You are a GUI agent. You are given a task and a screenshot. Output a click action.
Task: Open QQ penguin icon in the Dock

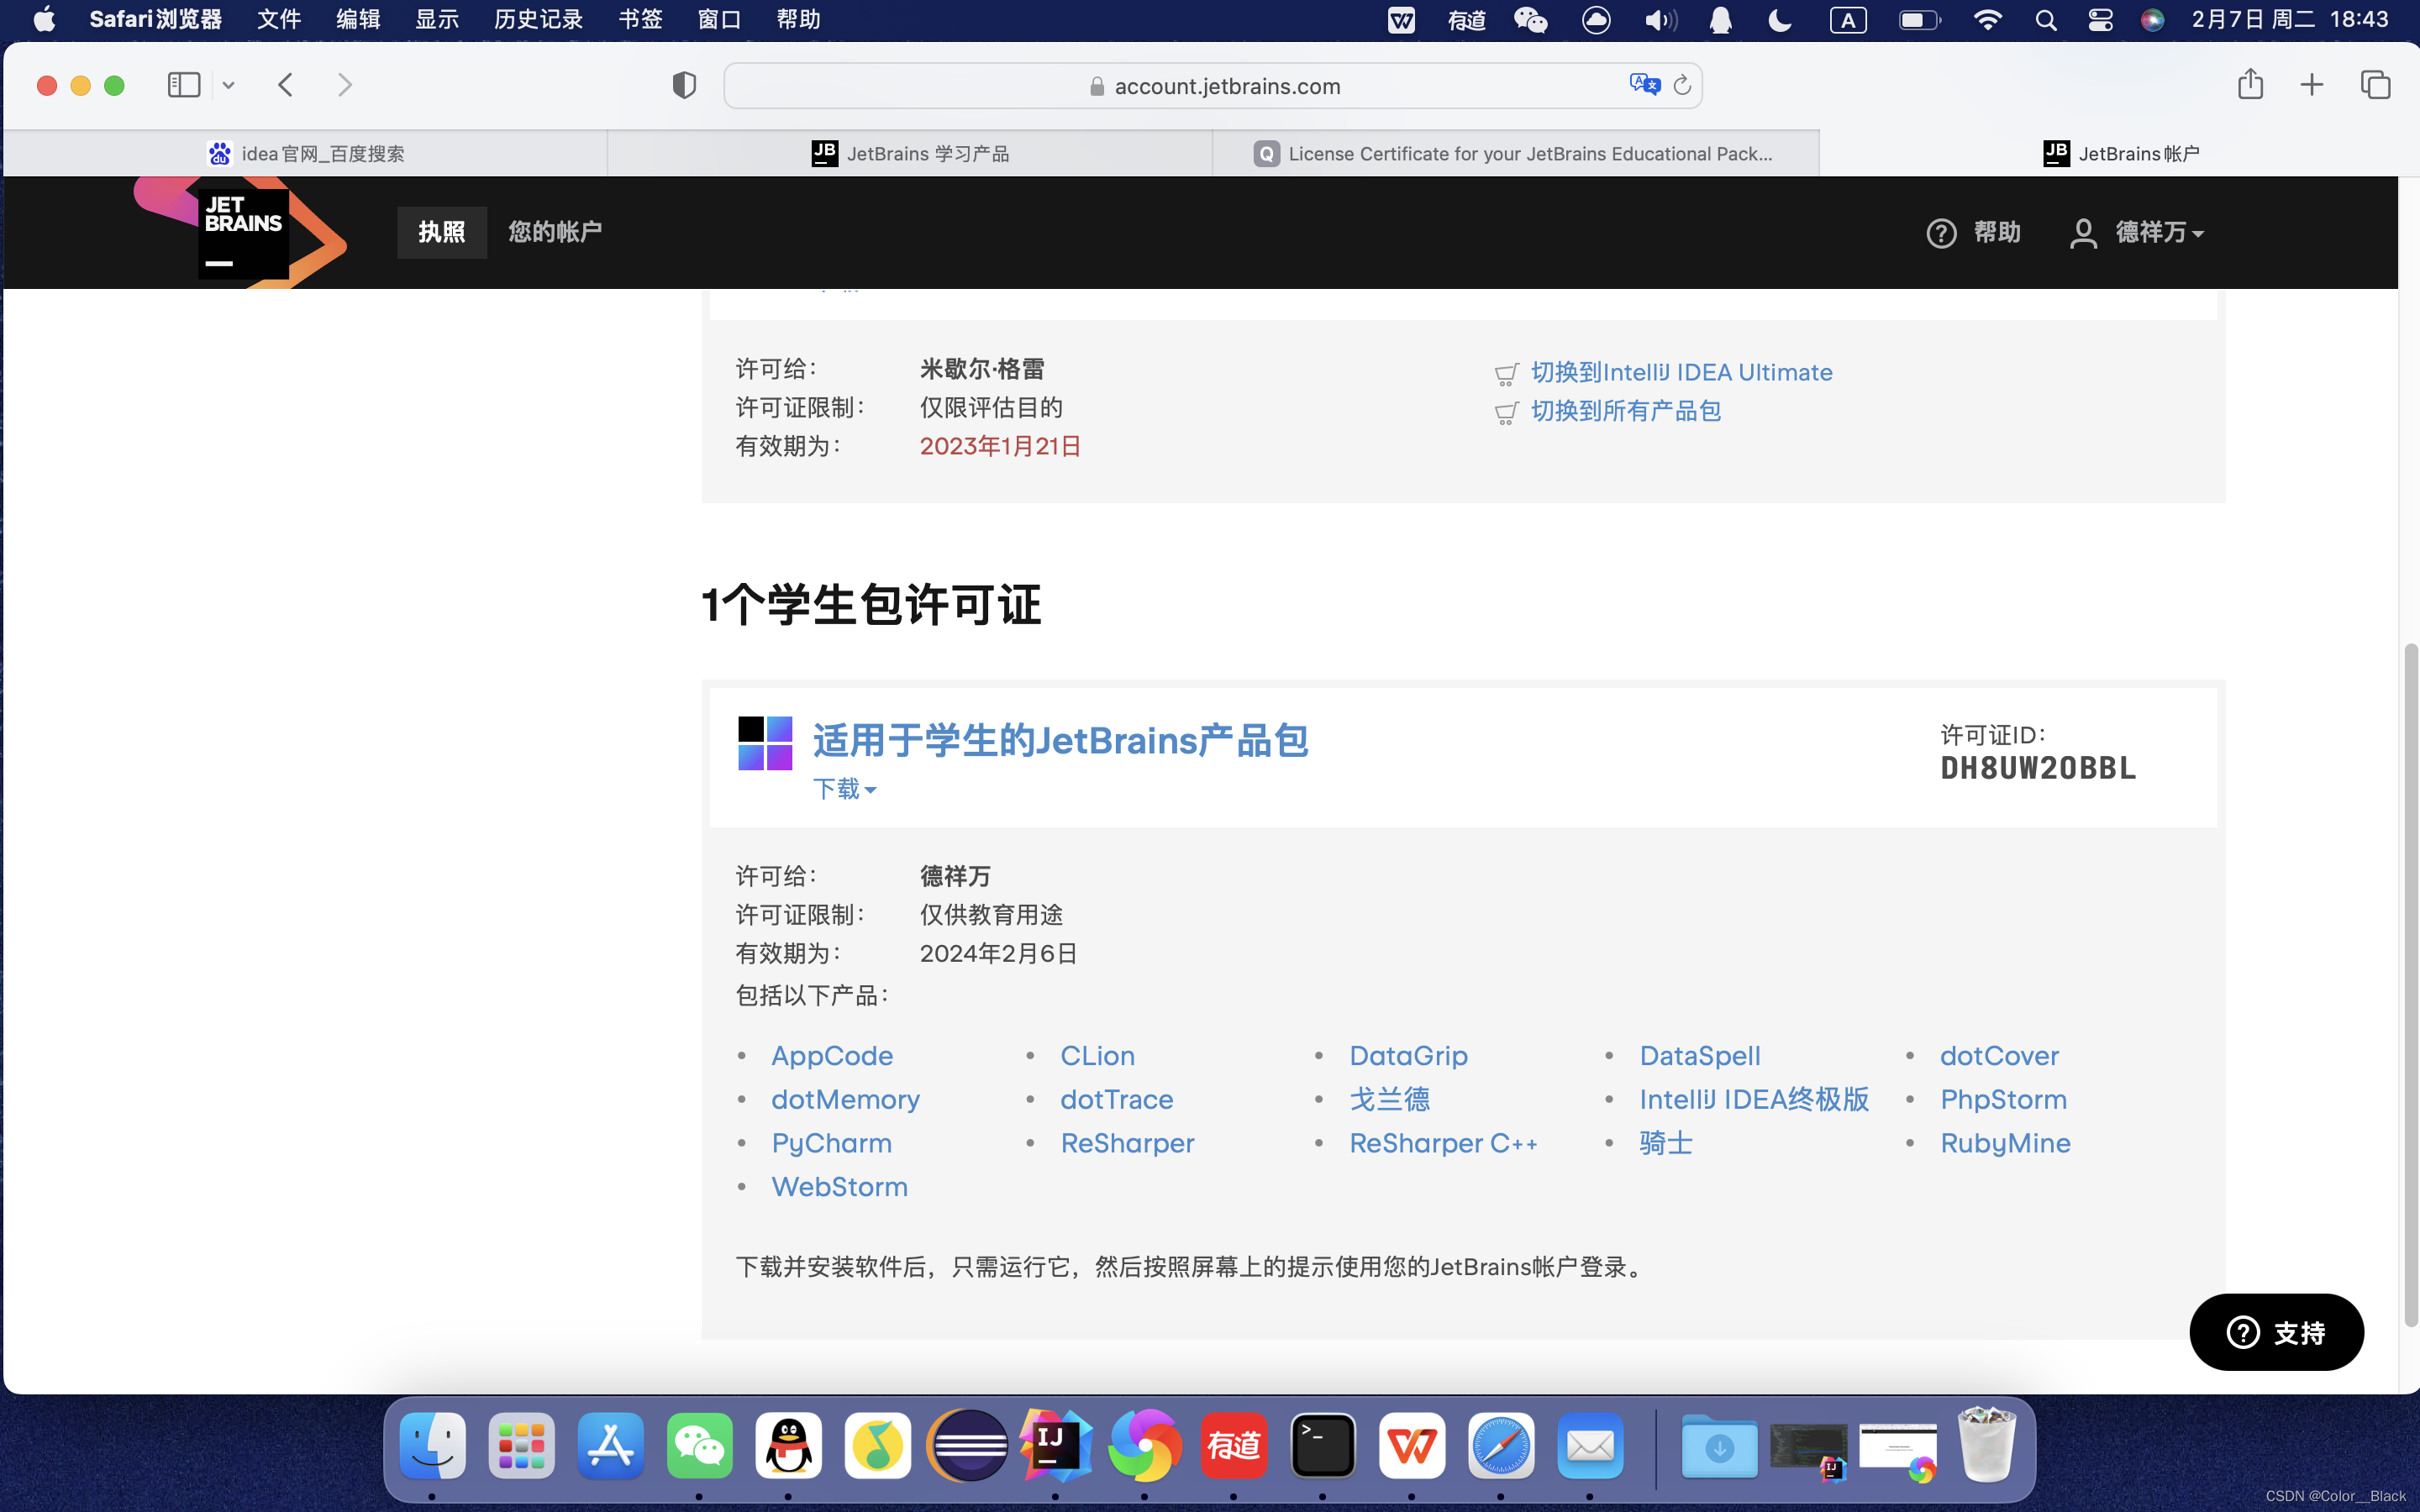[x=788, y=1445]
